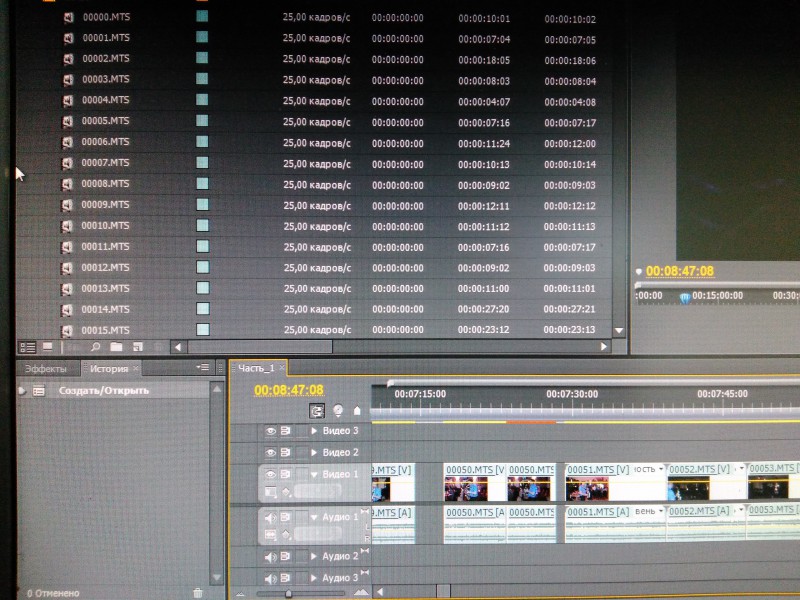Hide track Видео 3 with eye

pos(270,431)
